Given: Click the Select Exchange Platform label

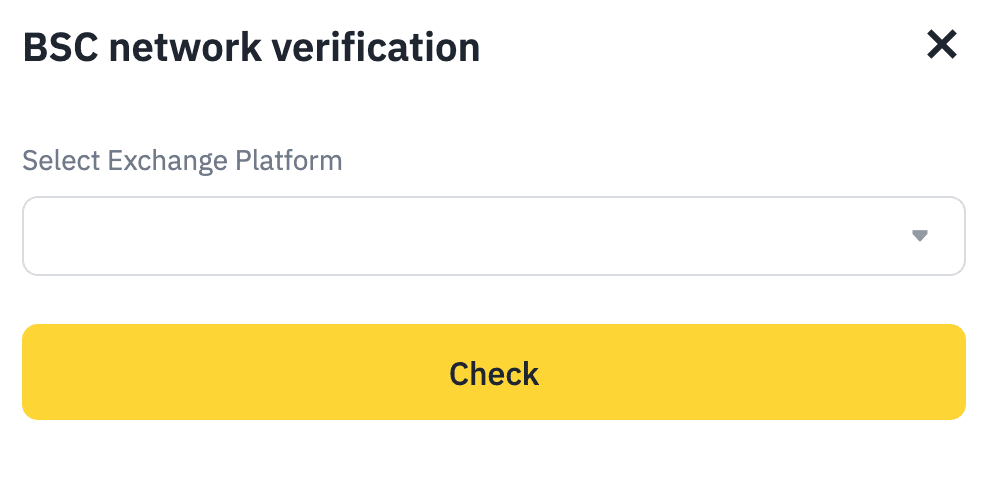Looking at the screenshot, I should click(x=182, y=160).
